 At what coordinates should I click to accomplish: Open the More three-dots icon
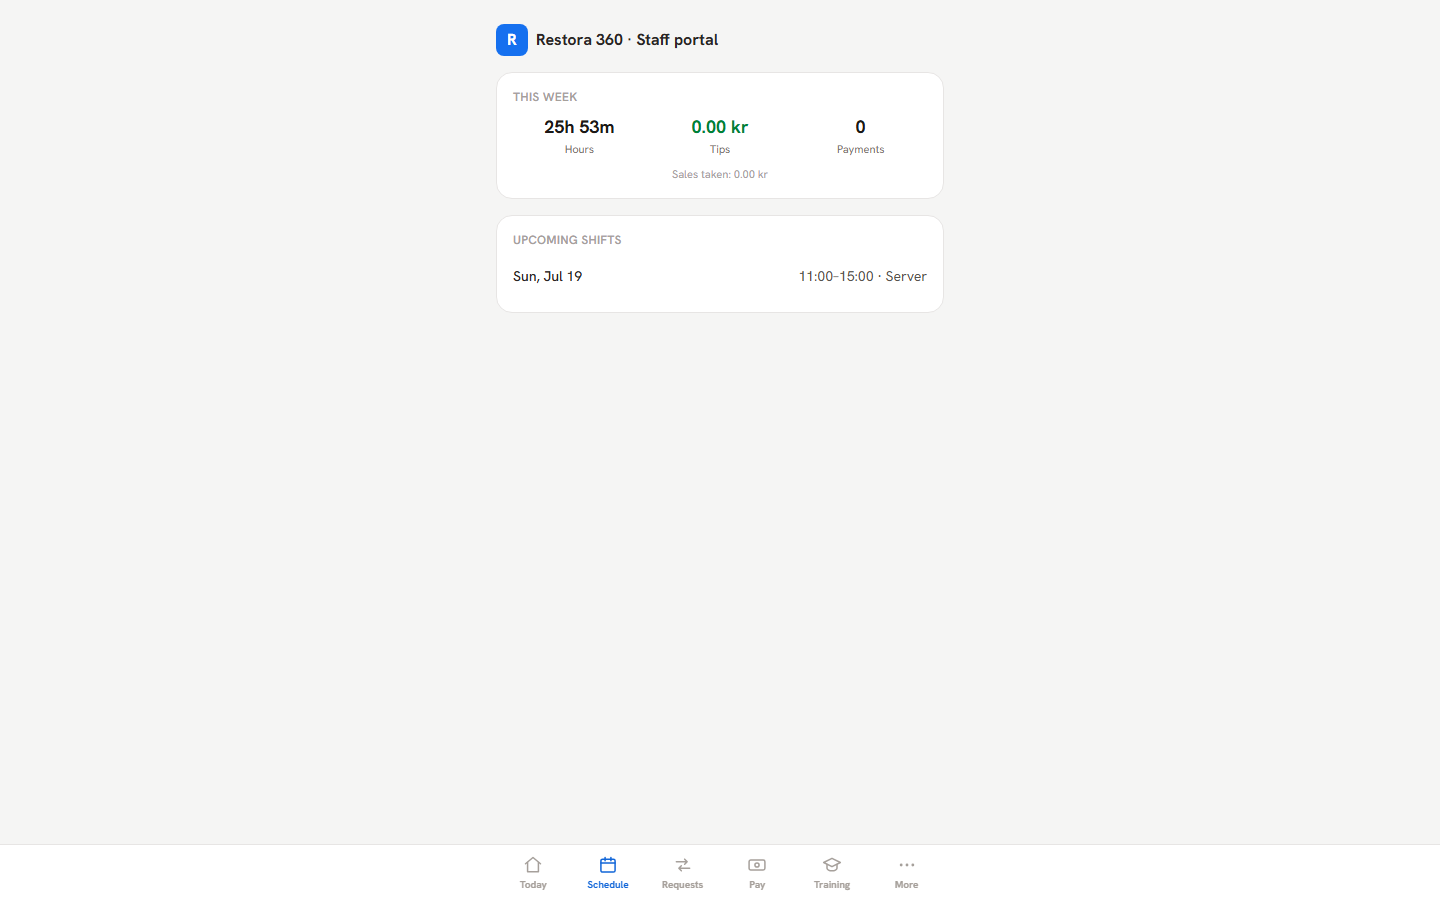(x=907, y=865)
